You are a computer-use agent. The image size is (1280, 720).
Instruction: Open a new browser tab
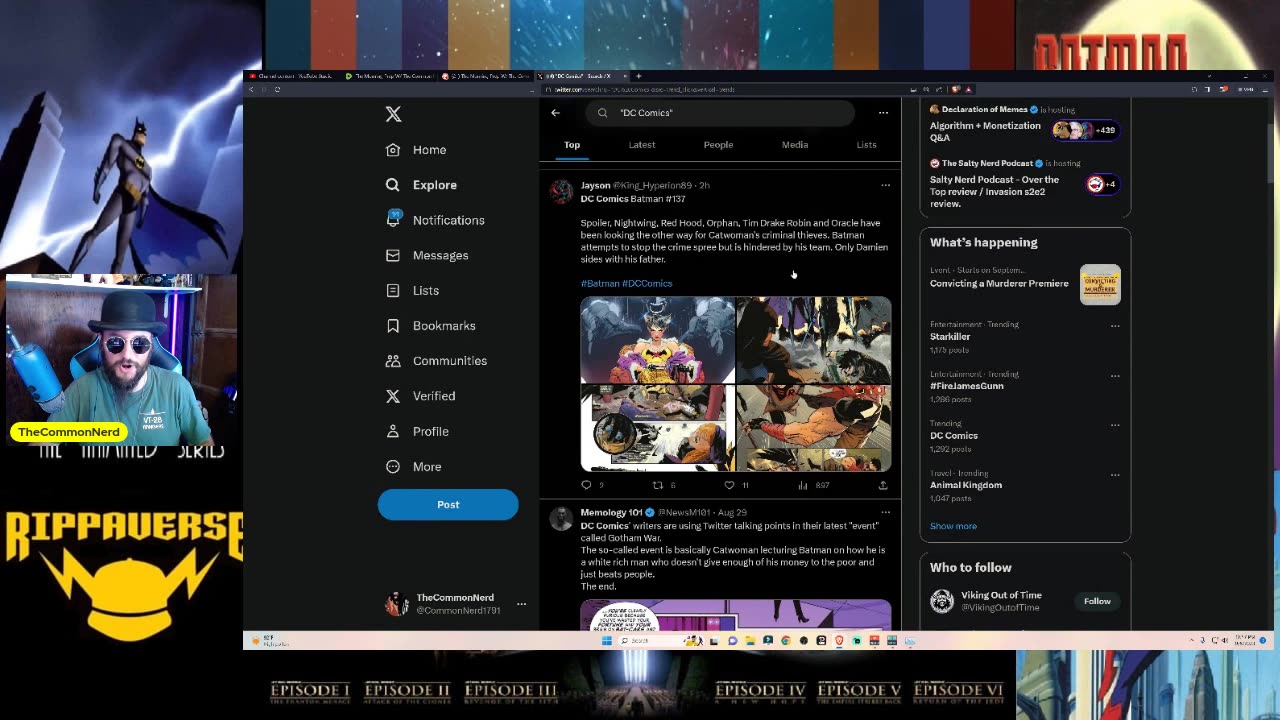click(639, 76)
